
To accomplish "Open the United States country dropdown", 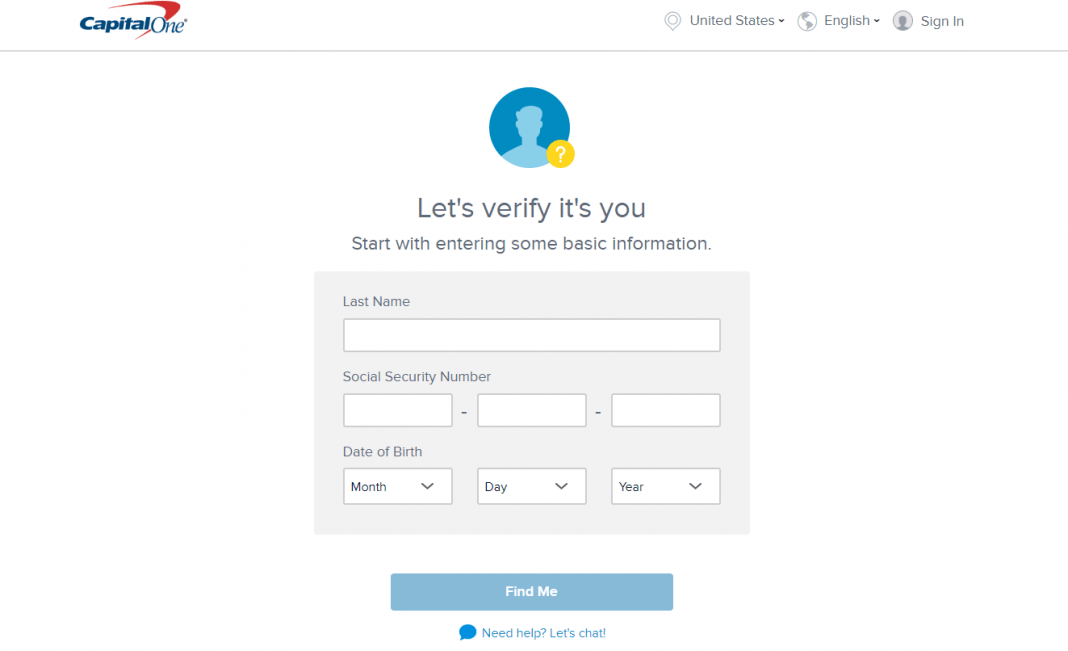I will coord(737,21).
